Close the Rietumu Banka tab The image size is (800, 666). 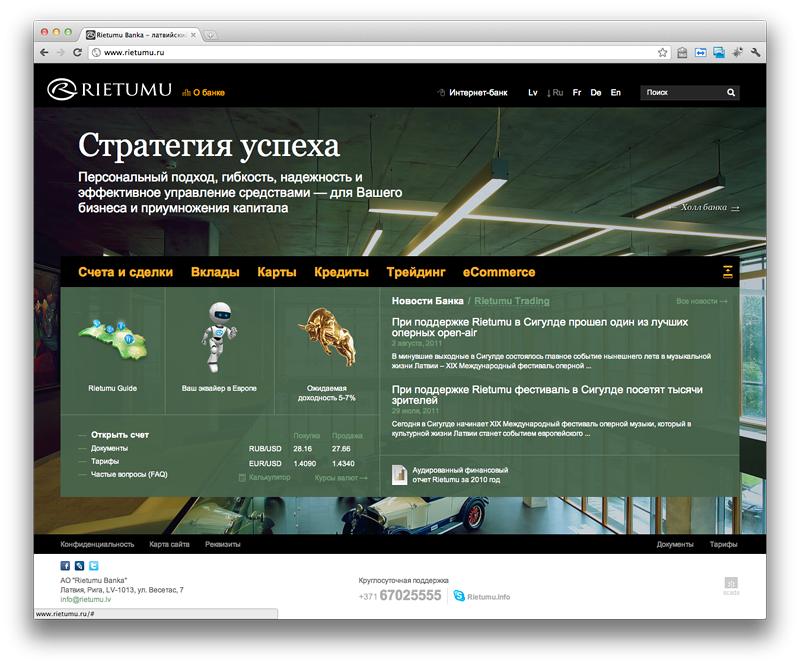click(x=193, y=35)
